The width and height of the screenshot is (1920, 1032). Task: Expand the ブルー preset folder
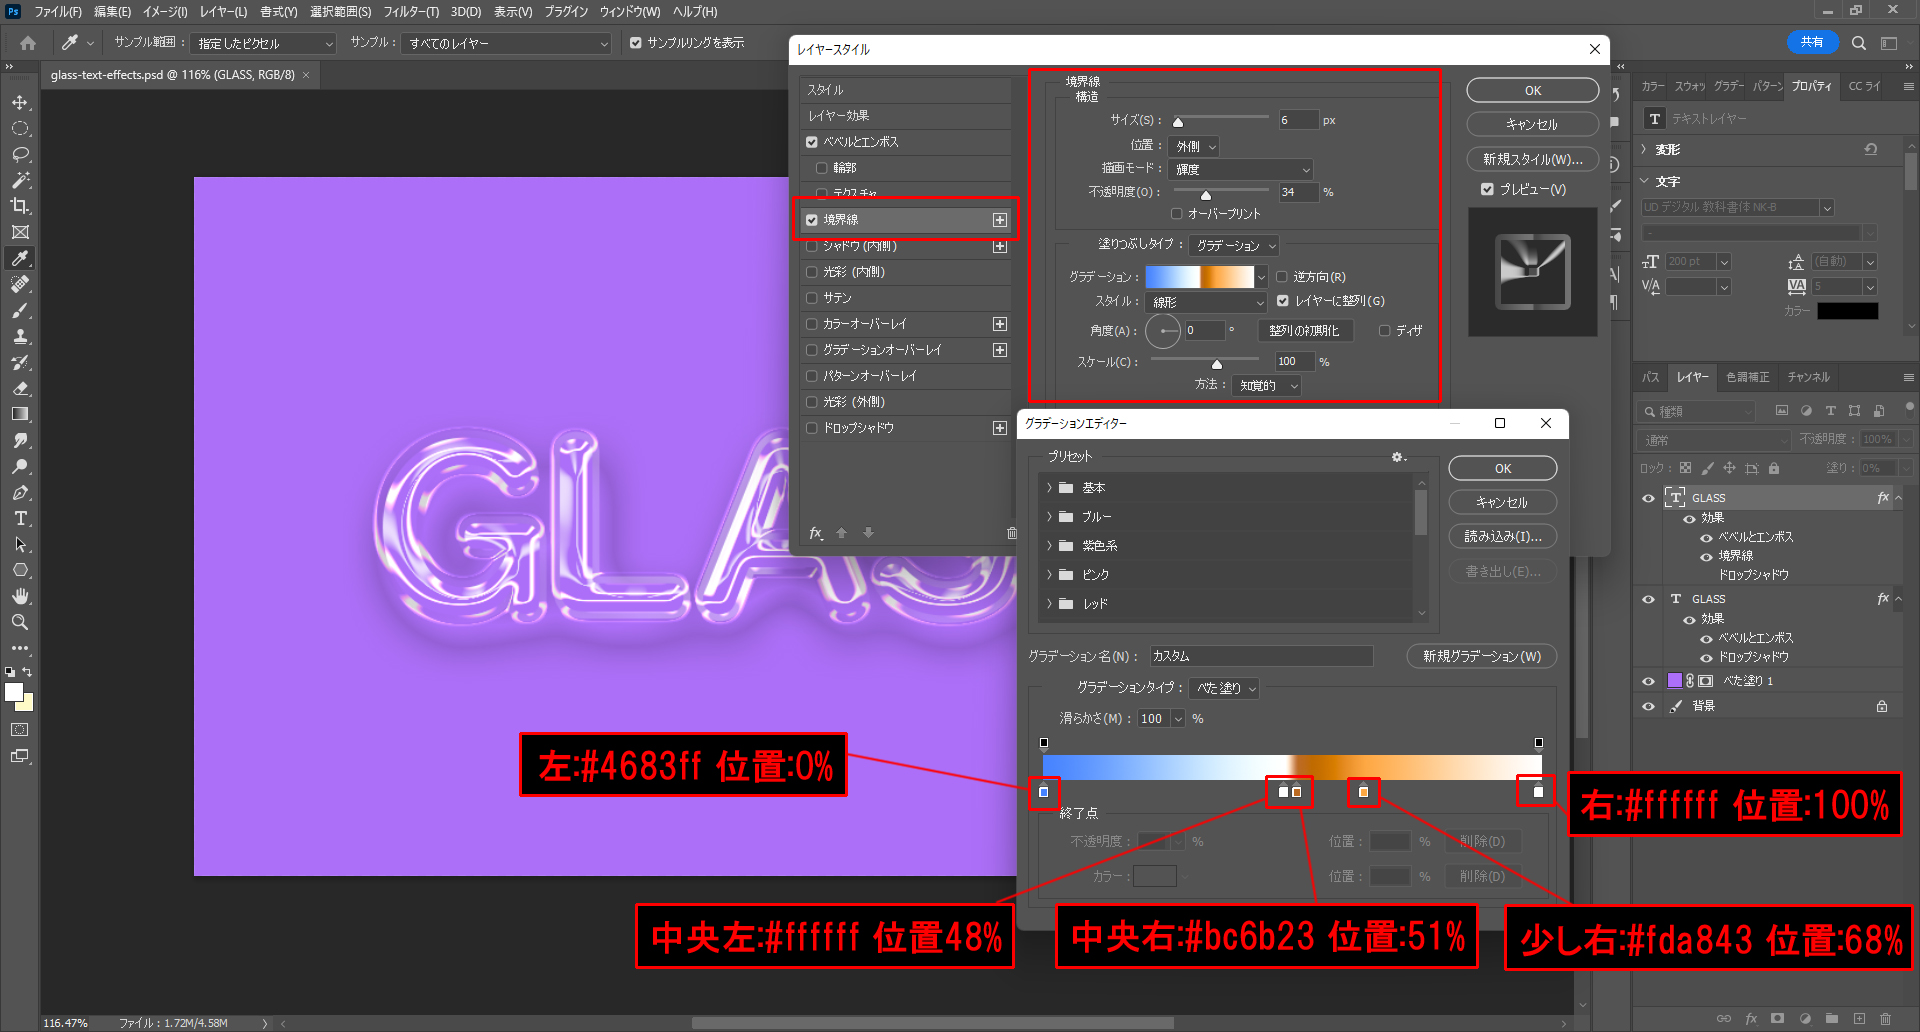(1049, 517)
